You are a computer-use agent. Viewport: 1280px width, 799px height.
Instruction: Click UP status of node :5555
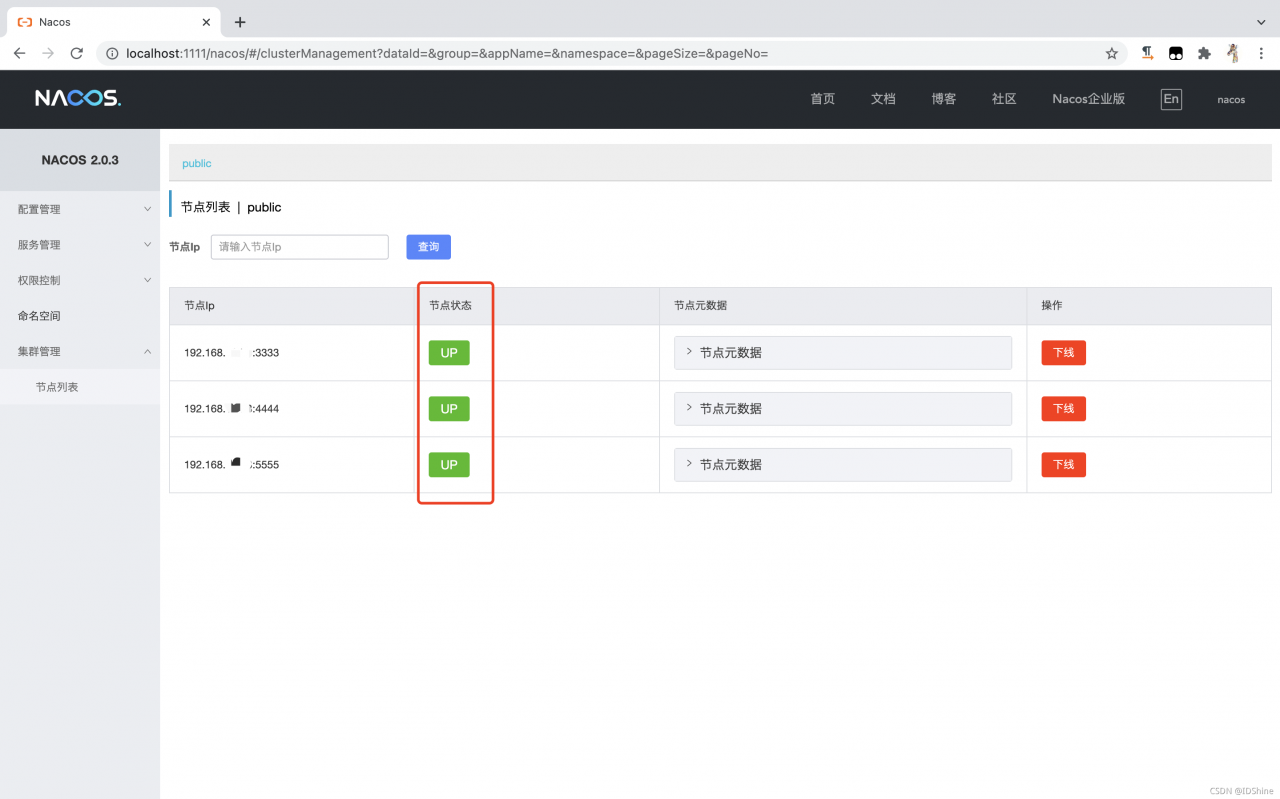(x=449, y=465)
